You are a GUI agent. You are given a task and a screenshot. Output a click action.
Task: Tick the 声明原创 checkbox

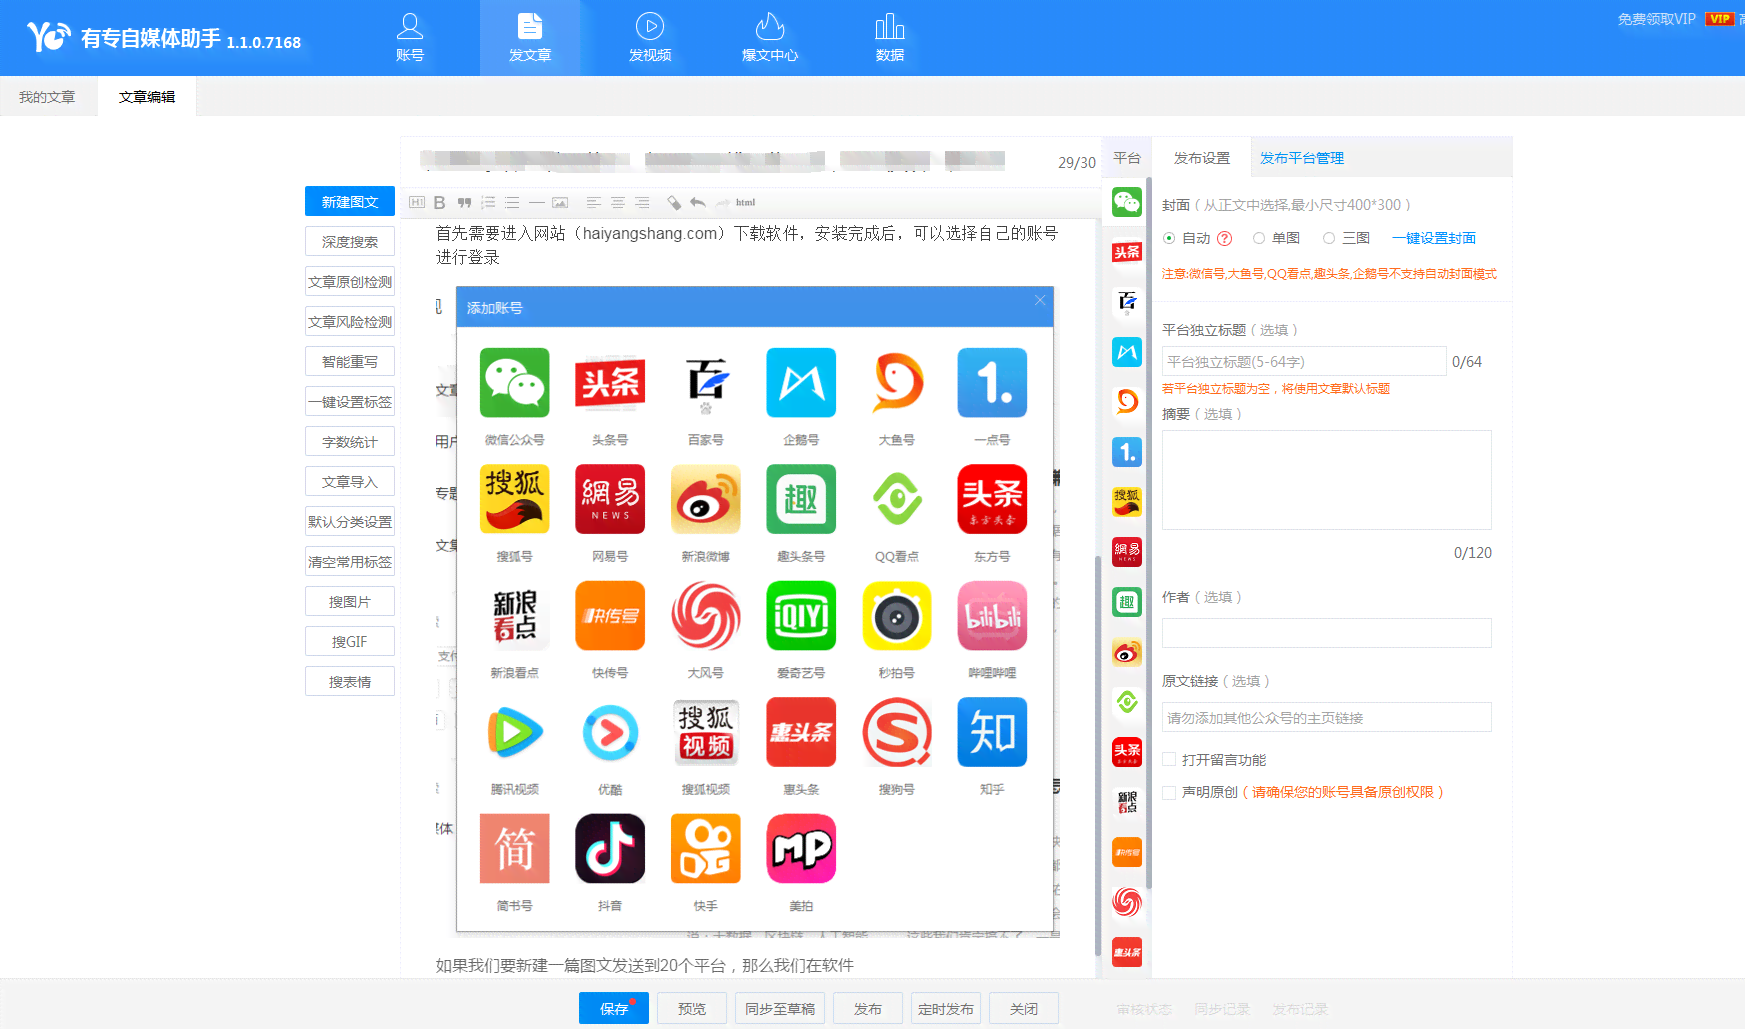point(1169,792)
